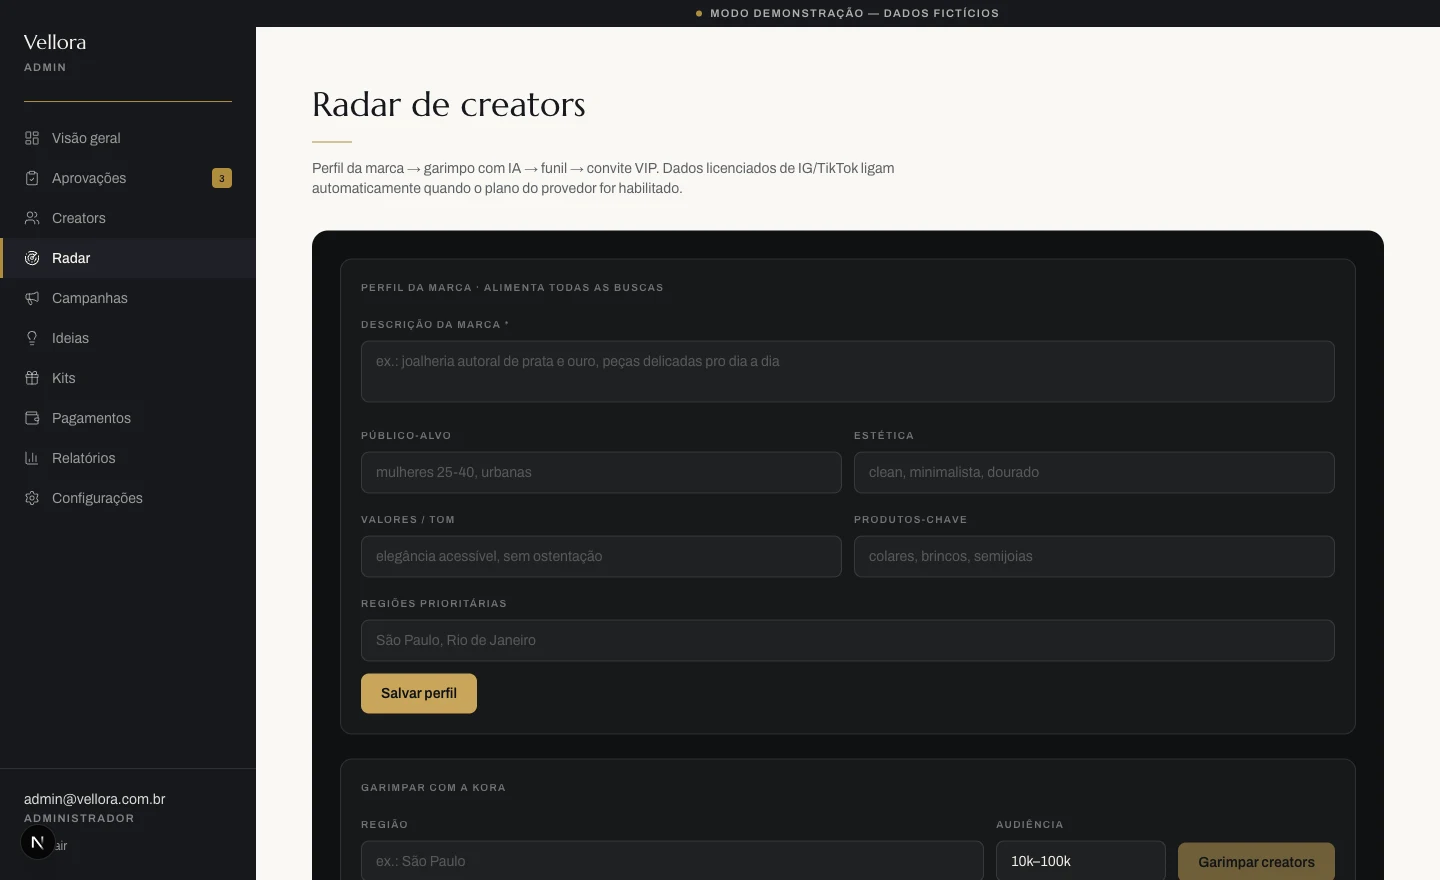Click the Radar target icon
The image size is (1440, 880).
tap(32, 258)
